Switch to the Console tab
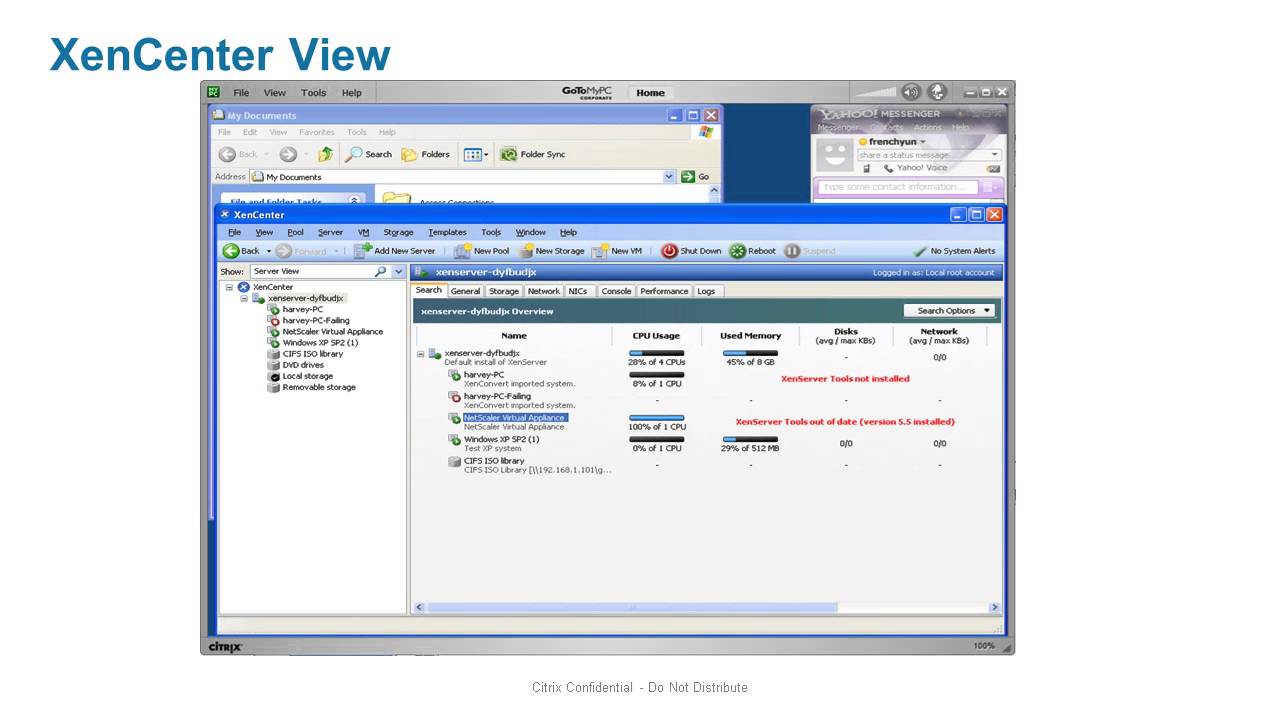The width and height of the screenshot is (1280, 720). tap(616, 291)
